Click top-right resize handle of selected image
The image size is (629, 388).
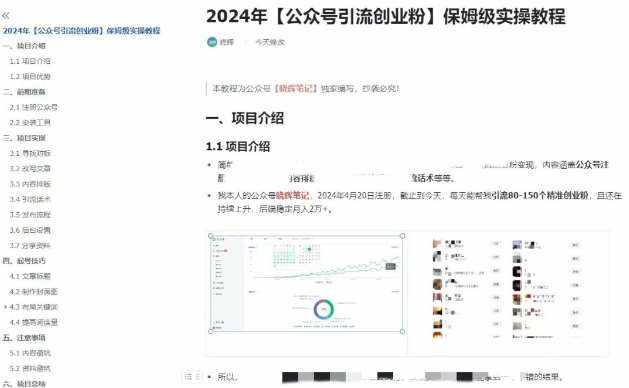pos(402,236)
